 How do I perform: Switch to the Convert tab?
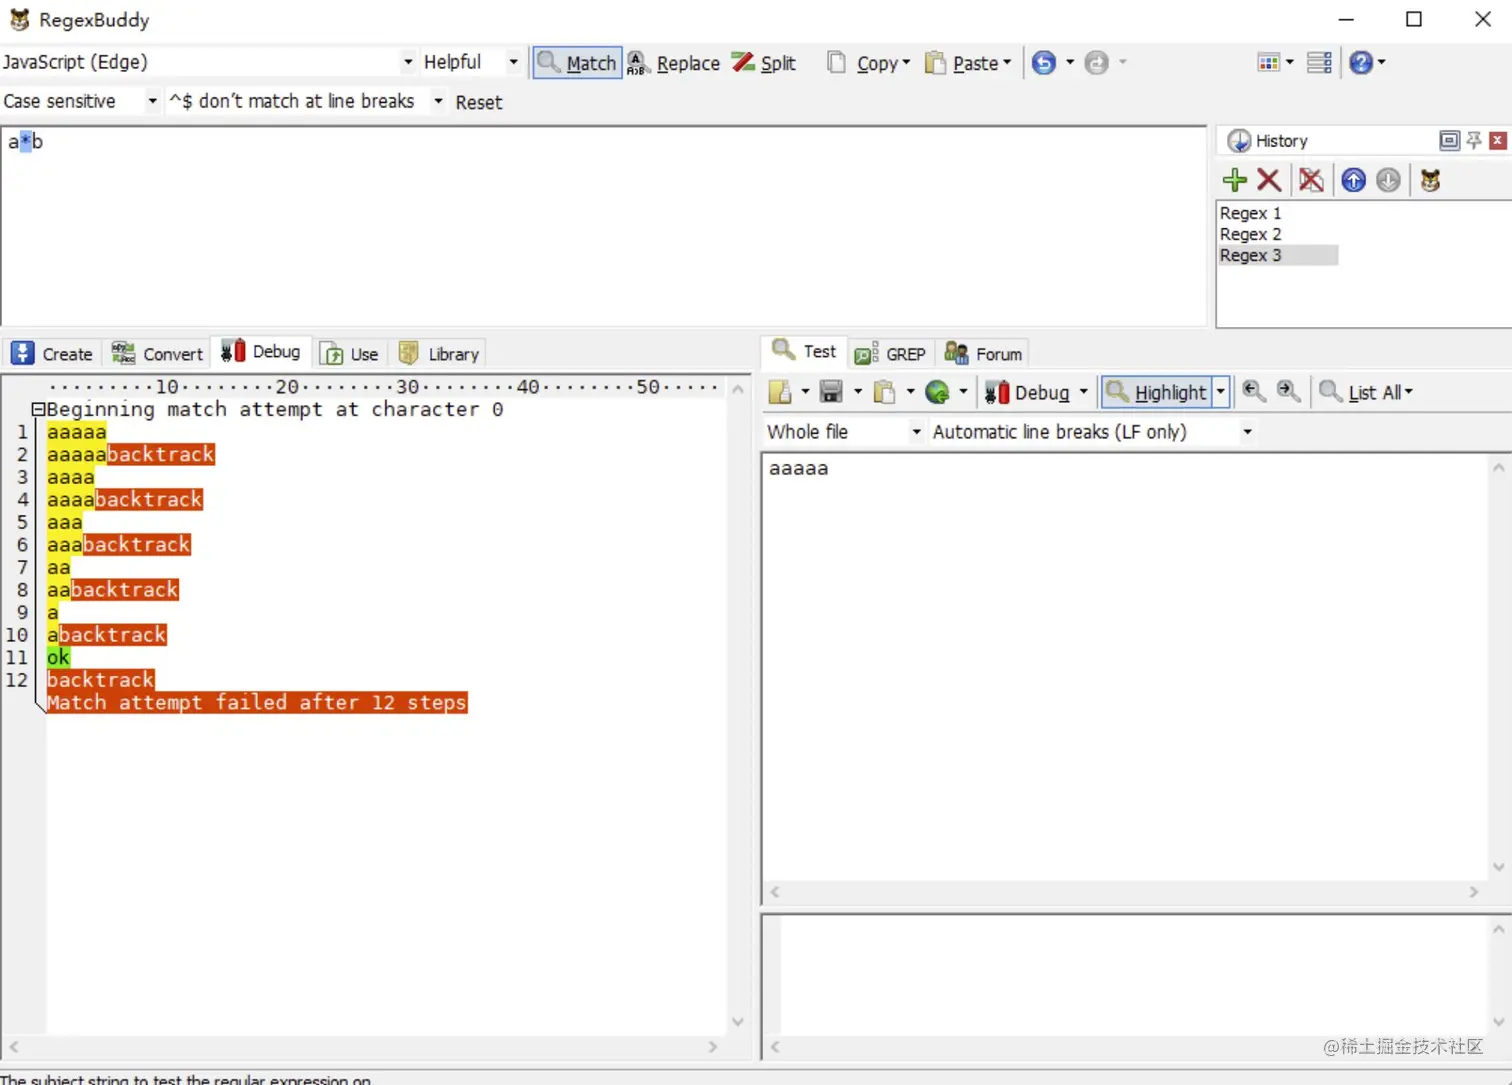click(157, 353)
